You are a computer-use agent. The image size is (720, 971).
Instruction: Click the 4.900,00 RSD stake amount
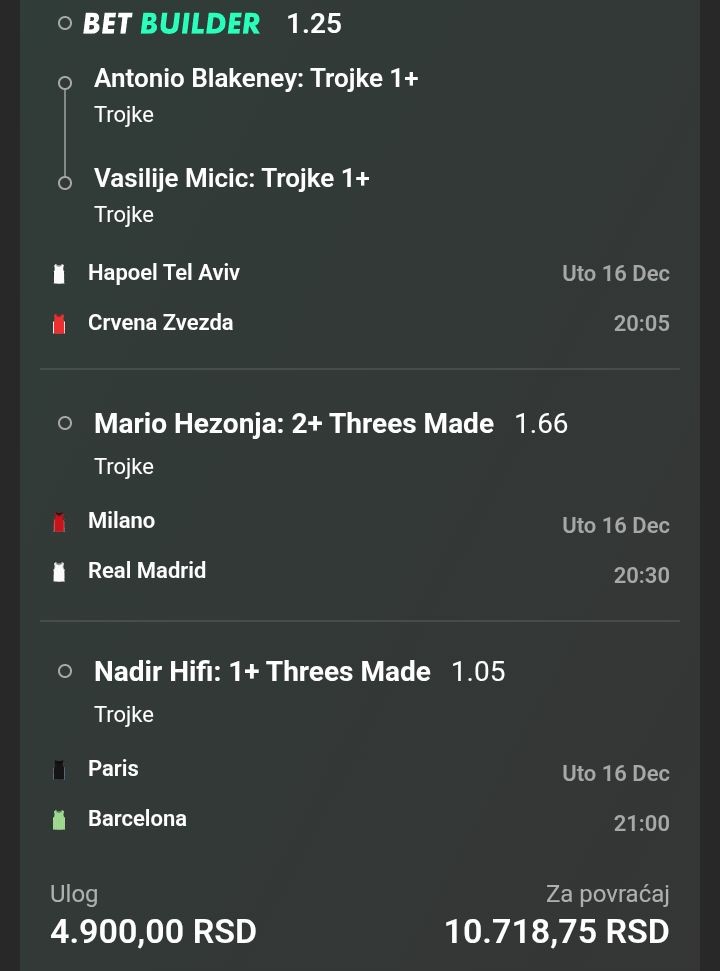(x=153, y=931)
